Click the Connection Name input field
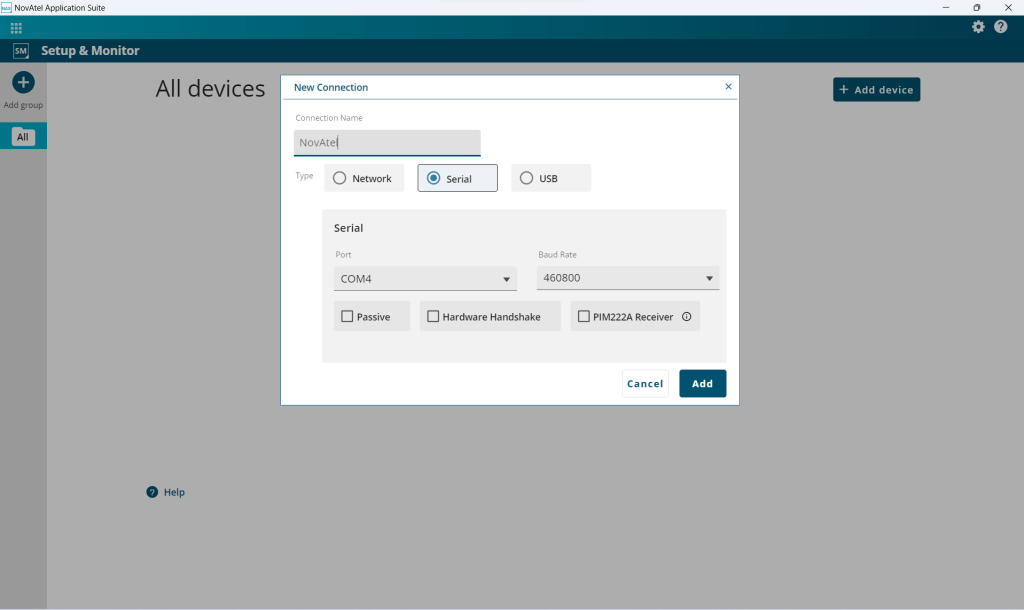This screenshot has height=610, width=1024. [x=387, y=142]
